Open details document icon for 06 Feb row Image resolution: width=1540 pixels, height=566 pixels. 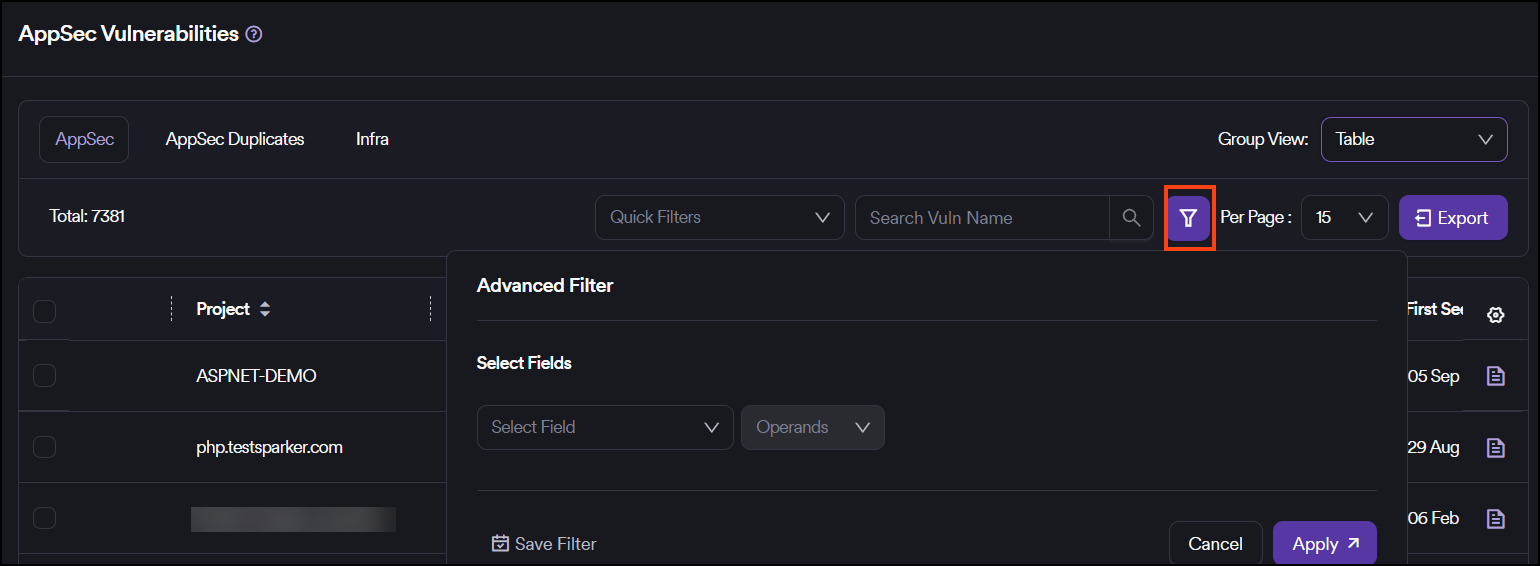tap(1495, 518)
